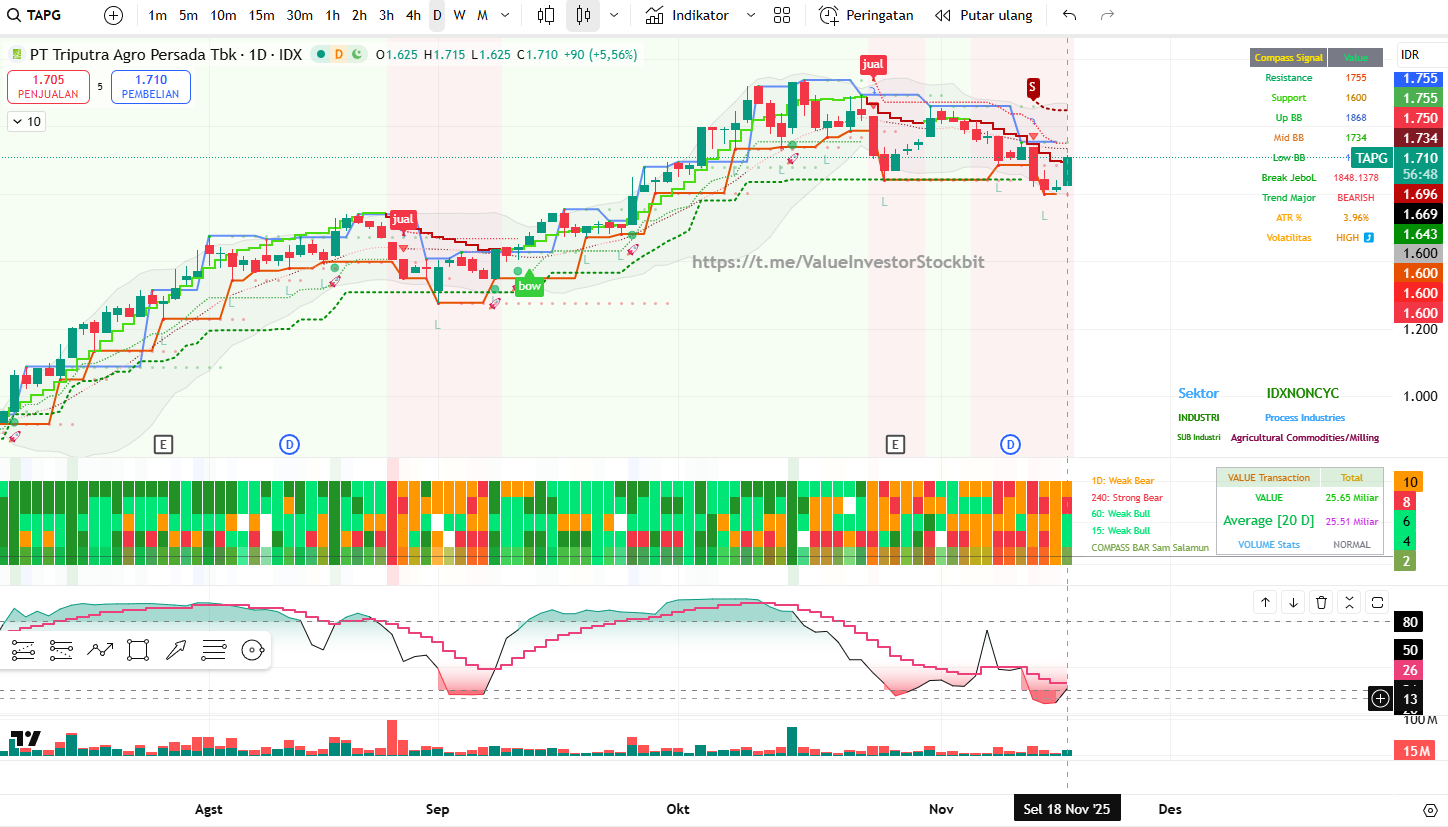Create an alert with Peringatan
The width and height of the screenshot is (1448, 827).
pyautogui.click(x=865, y=15)
